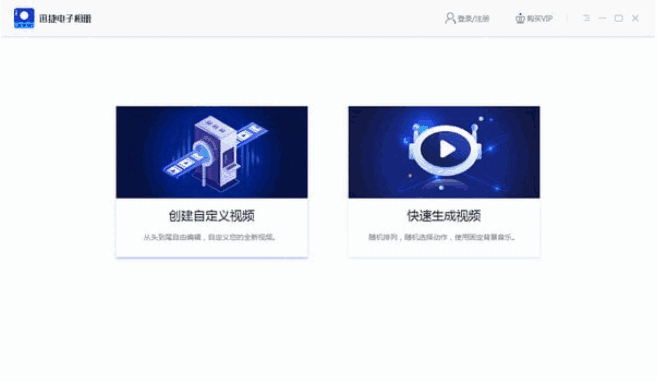Choose the 创建自定义视频 card title

[212, 216]
